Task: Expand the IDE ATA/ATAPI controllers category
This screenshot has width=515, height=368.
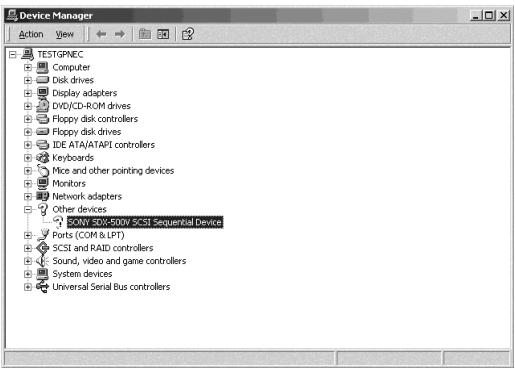Action: point(28,145)
